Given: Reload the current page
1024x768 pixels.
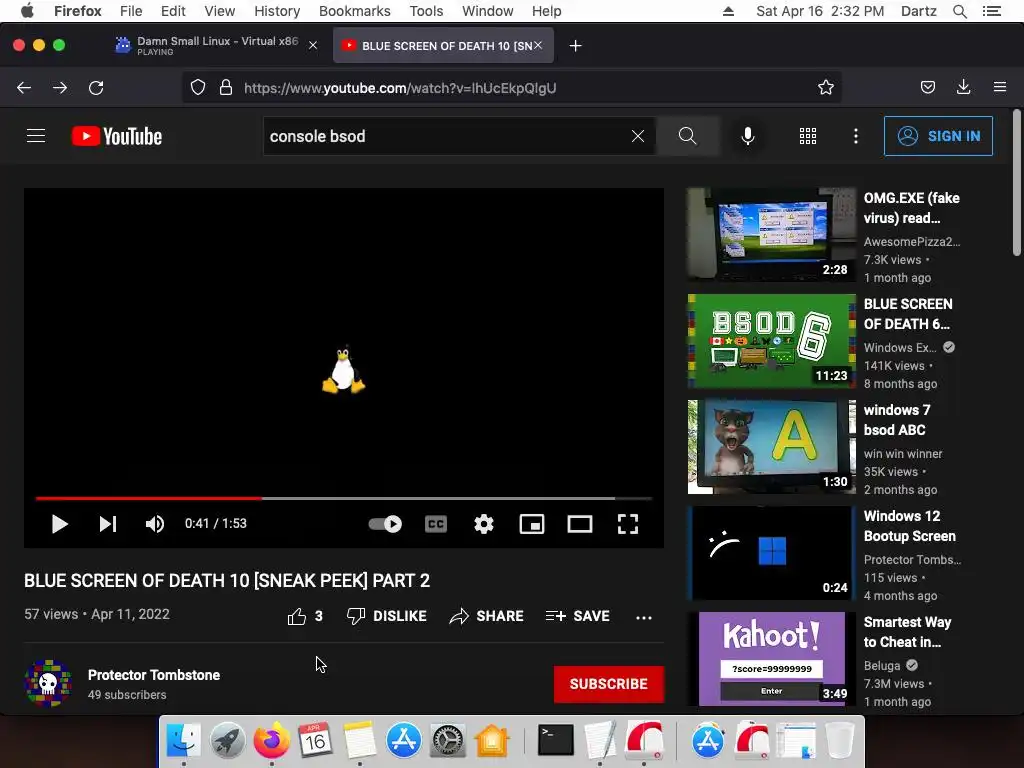Looking at the screenshot, I should pyautogui.click(x=96, y=88).
